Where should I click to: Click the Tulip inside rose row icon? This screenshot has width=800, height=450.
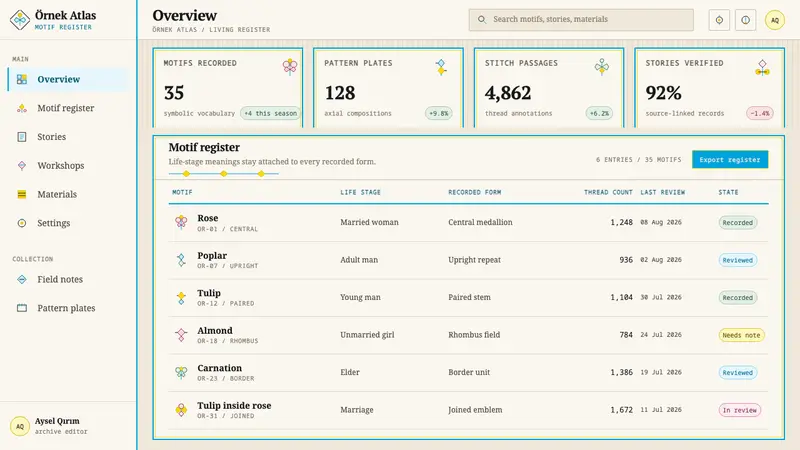(x=181, y=410)
